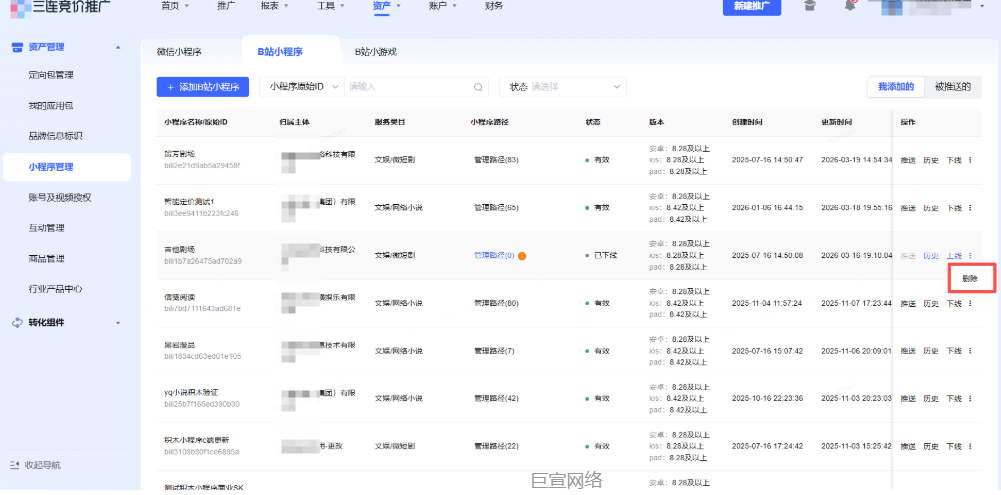Click 推送 in the 管理路径(42) row
1001x495 pixels.
[x=908, y=398]
